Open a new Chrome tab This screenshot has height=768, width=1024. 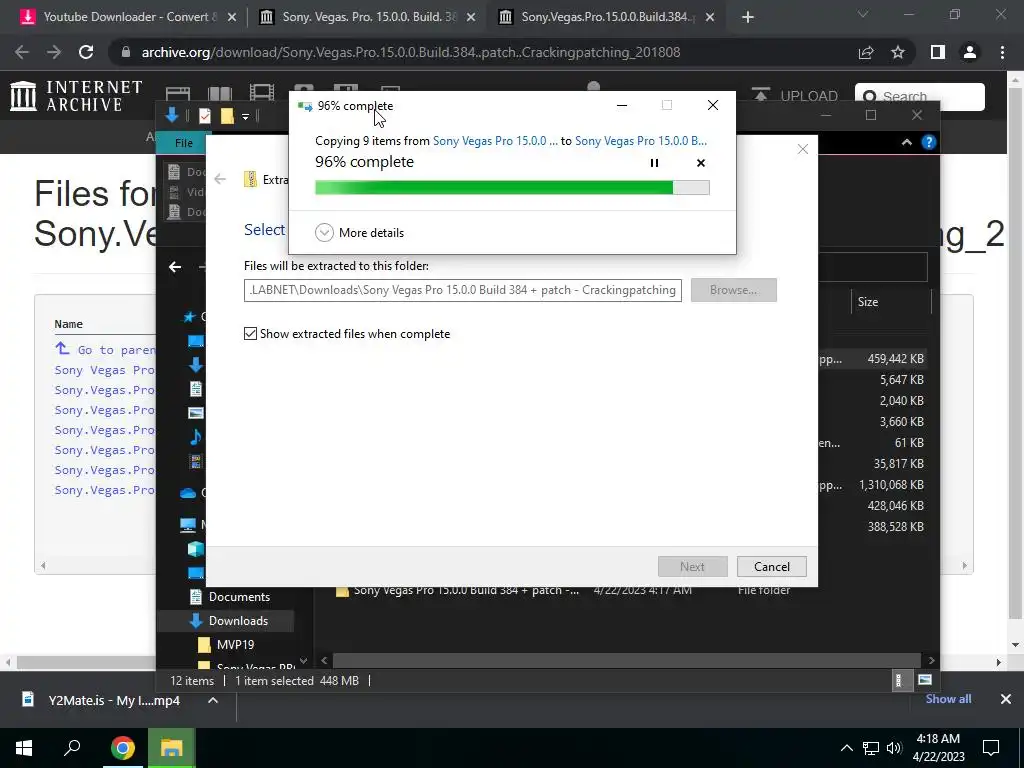(748, 17)
